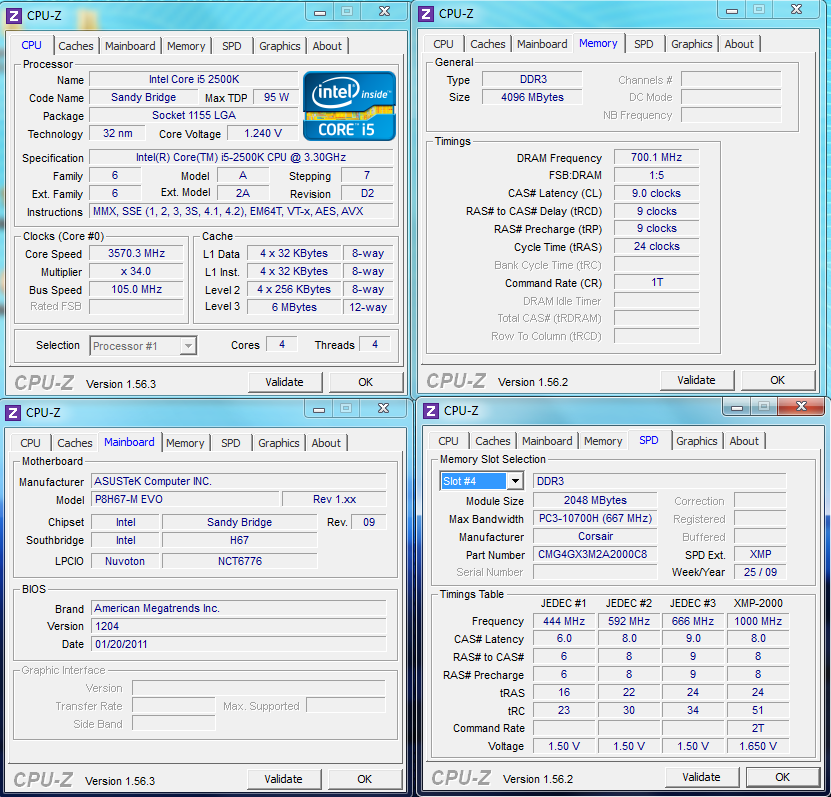Click the Cycle Time value 24 clocks
Image resolution: width=831 pixels, height=797 pixels.
656,246
